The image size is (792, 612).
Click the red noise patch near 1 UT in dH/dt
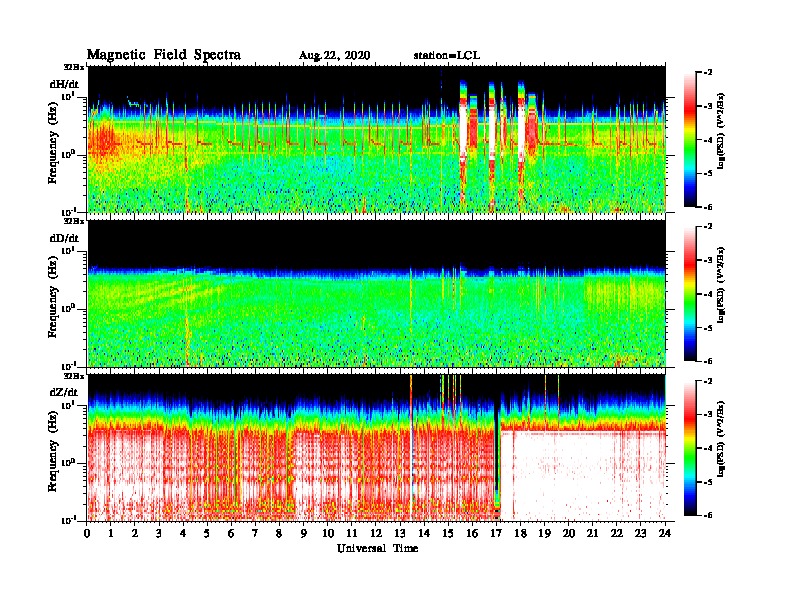pyautogui.click(x=104, y=140)
